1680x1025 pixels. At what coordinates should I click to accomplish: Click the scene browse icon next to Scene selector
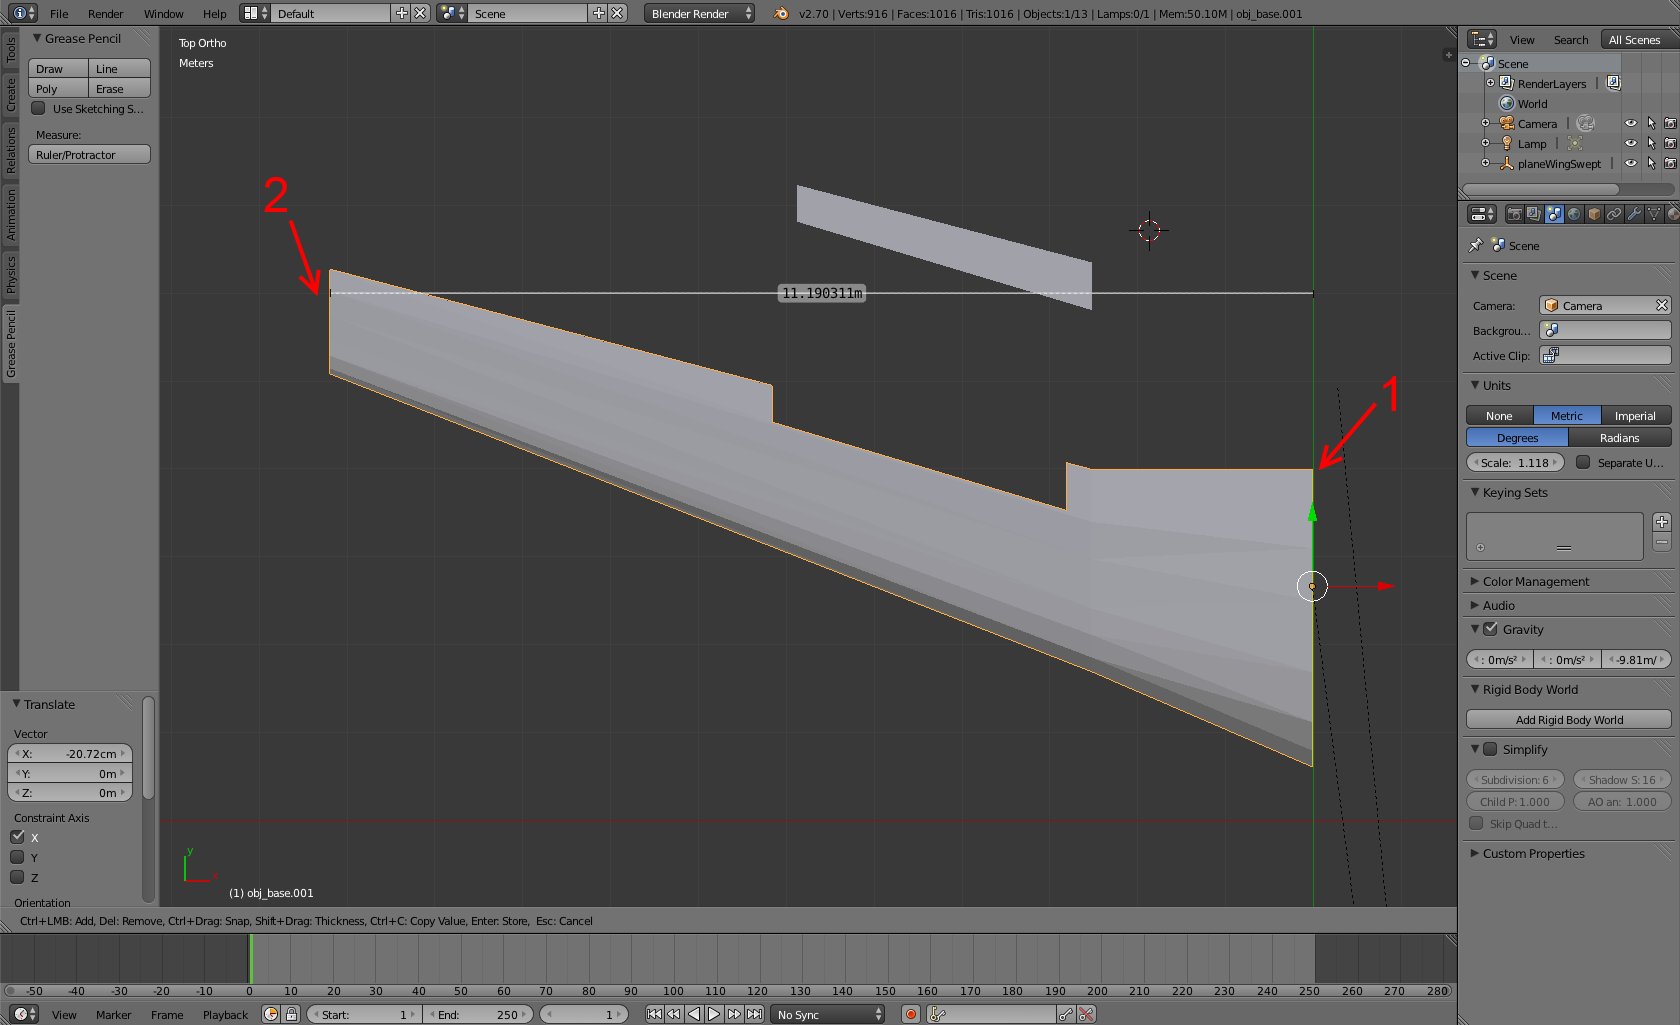[x=452, y=13]
